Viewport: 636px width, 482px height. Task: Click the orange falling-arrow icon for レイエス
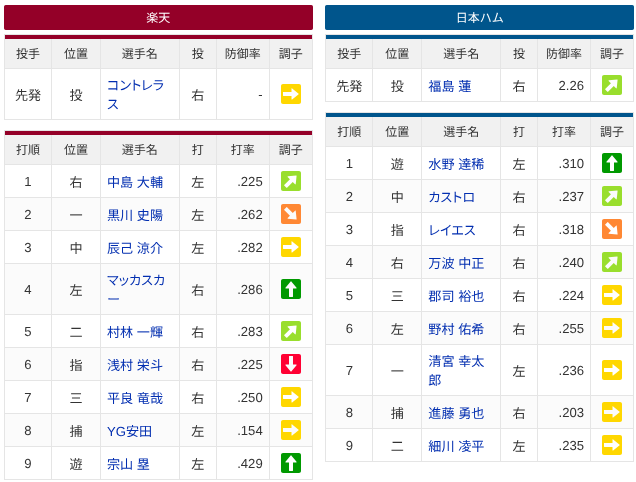pyautogui.click(x=612, y=229)
